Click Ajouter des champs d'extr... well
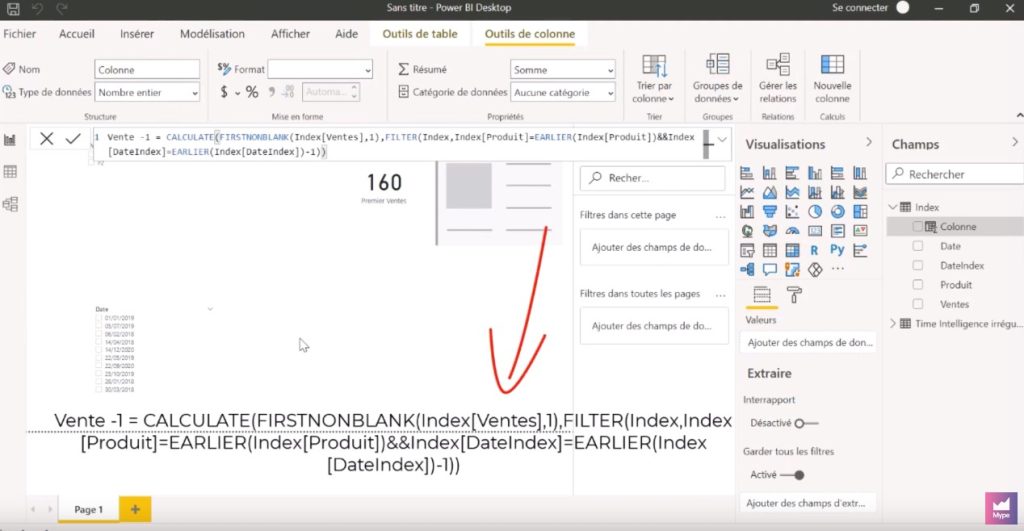This screenshot has width=1024, height=531. coord(807,503)
